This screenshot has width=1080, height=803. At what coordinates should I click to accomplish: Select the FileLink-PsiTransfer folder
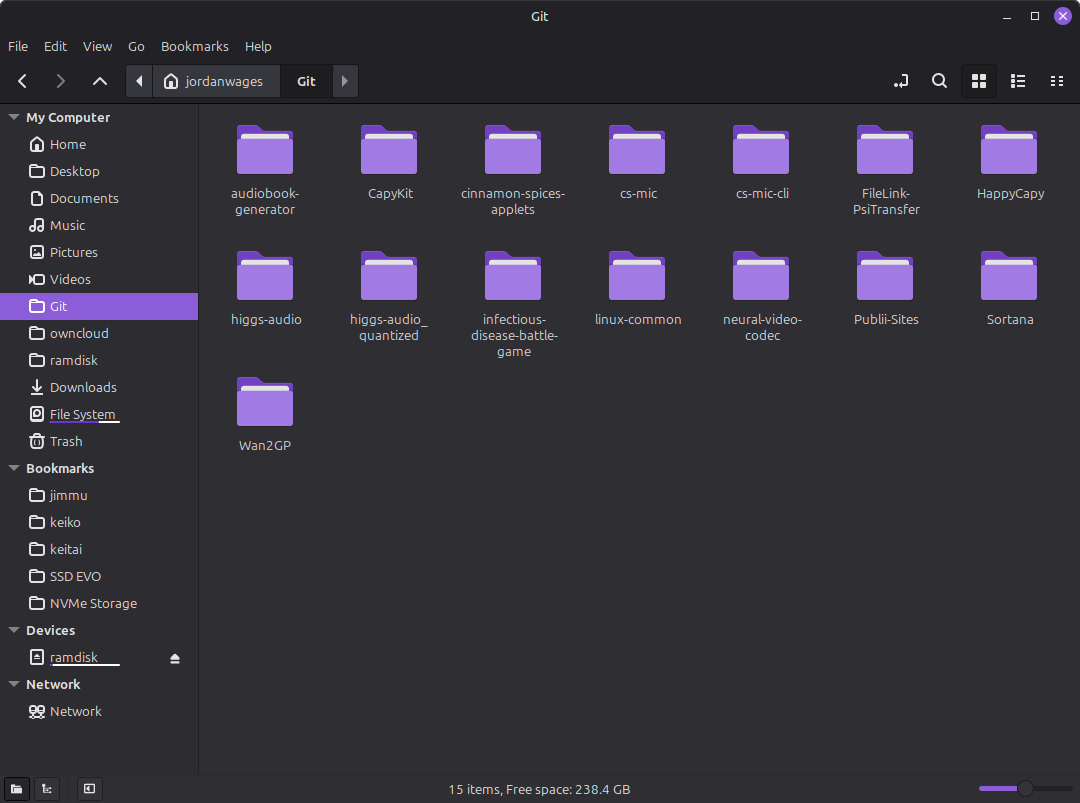coord(885,171)
